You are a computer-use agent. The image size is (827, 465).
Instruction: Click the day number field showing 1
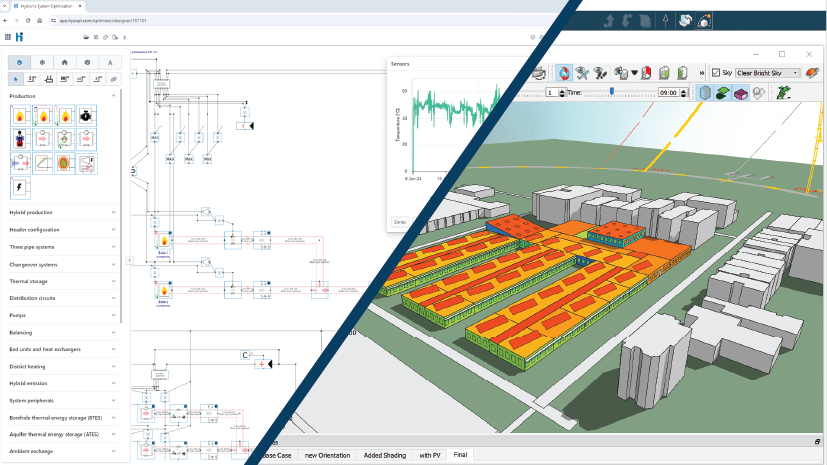(551, 93)
